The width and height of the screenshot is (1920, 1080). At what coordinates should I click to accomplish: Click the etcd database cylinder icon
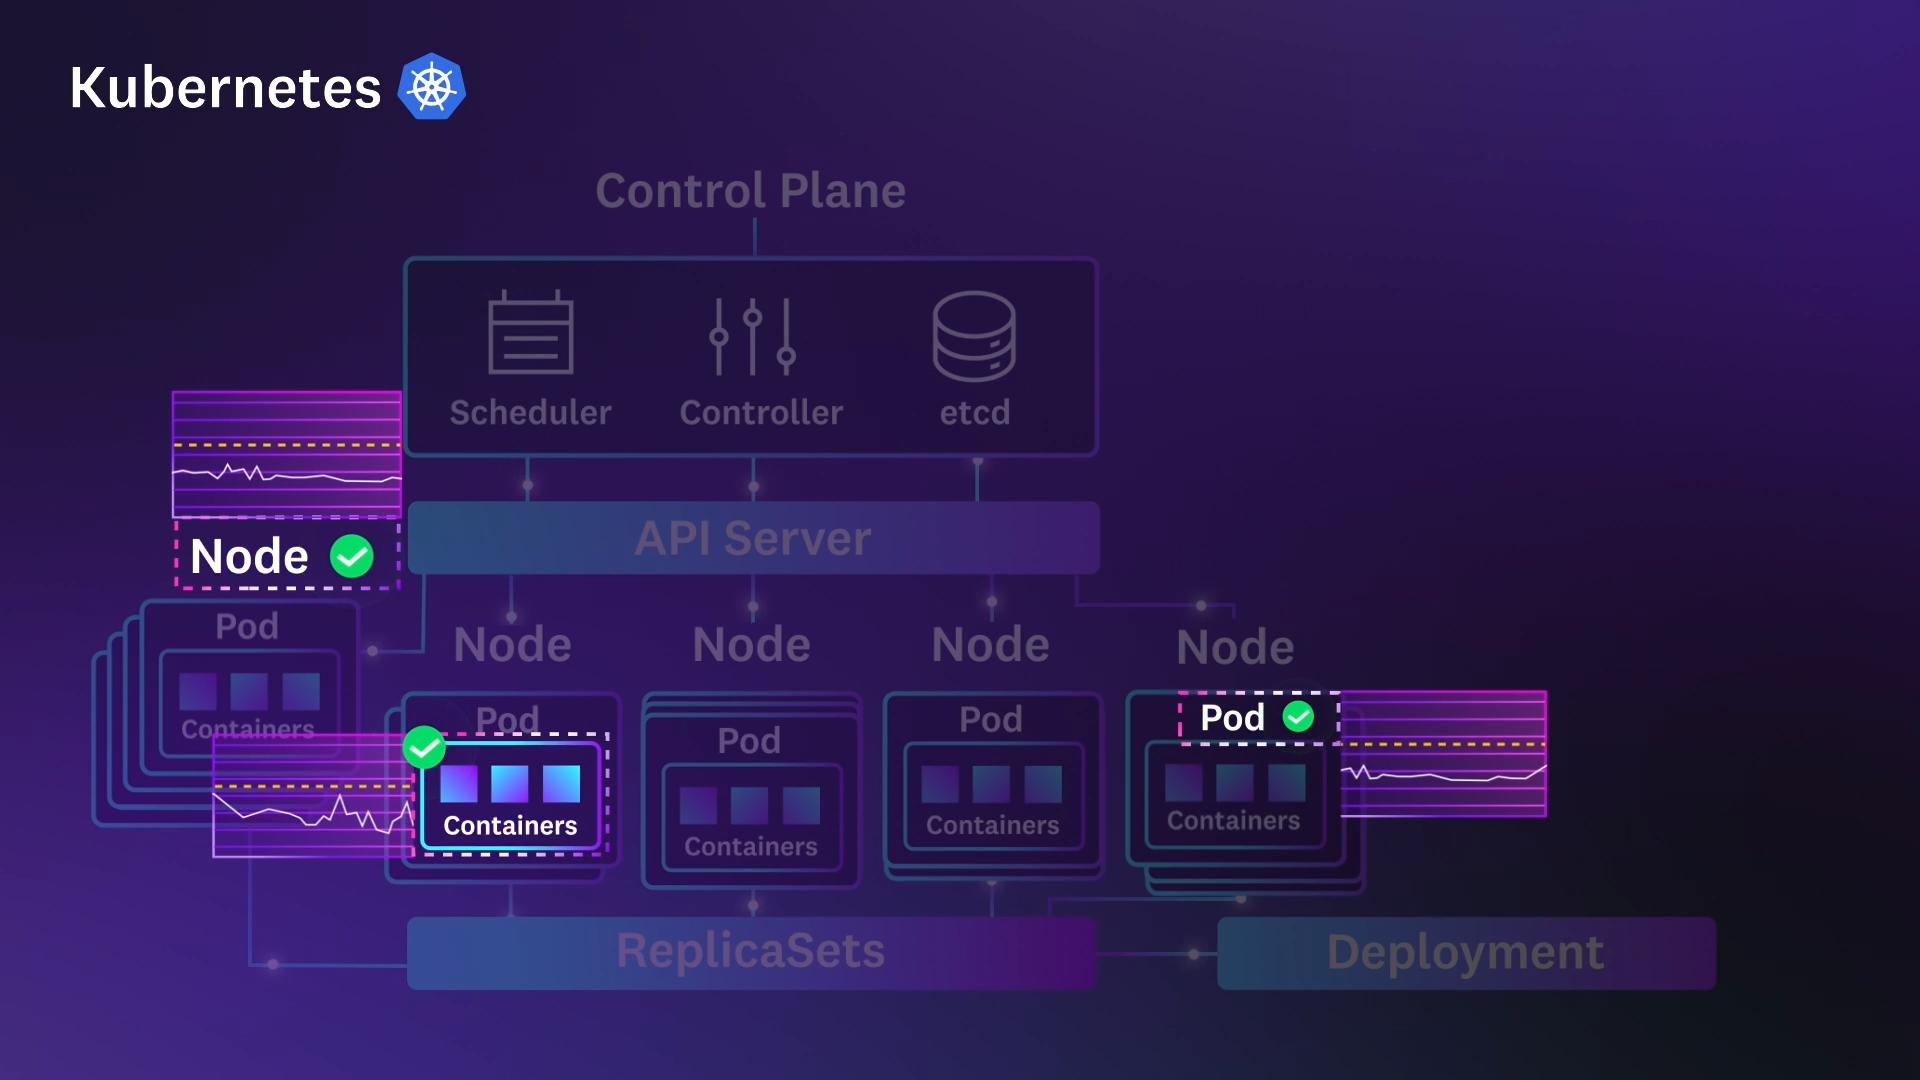[x=974, y=337]
